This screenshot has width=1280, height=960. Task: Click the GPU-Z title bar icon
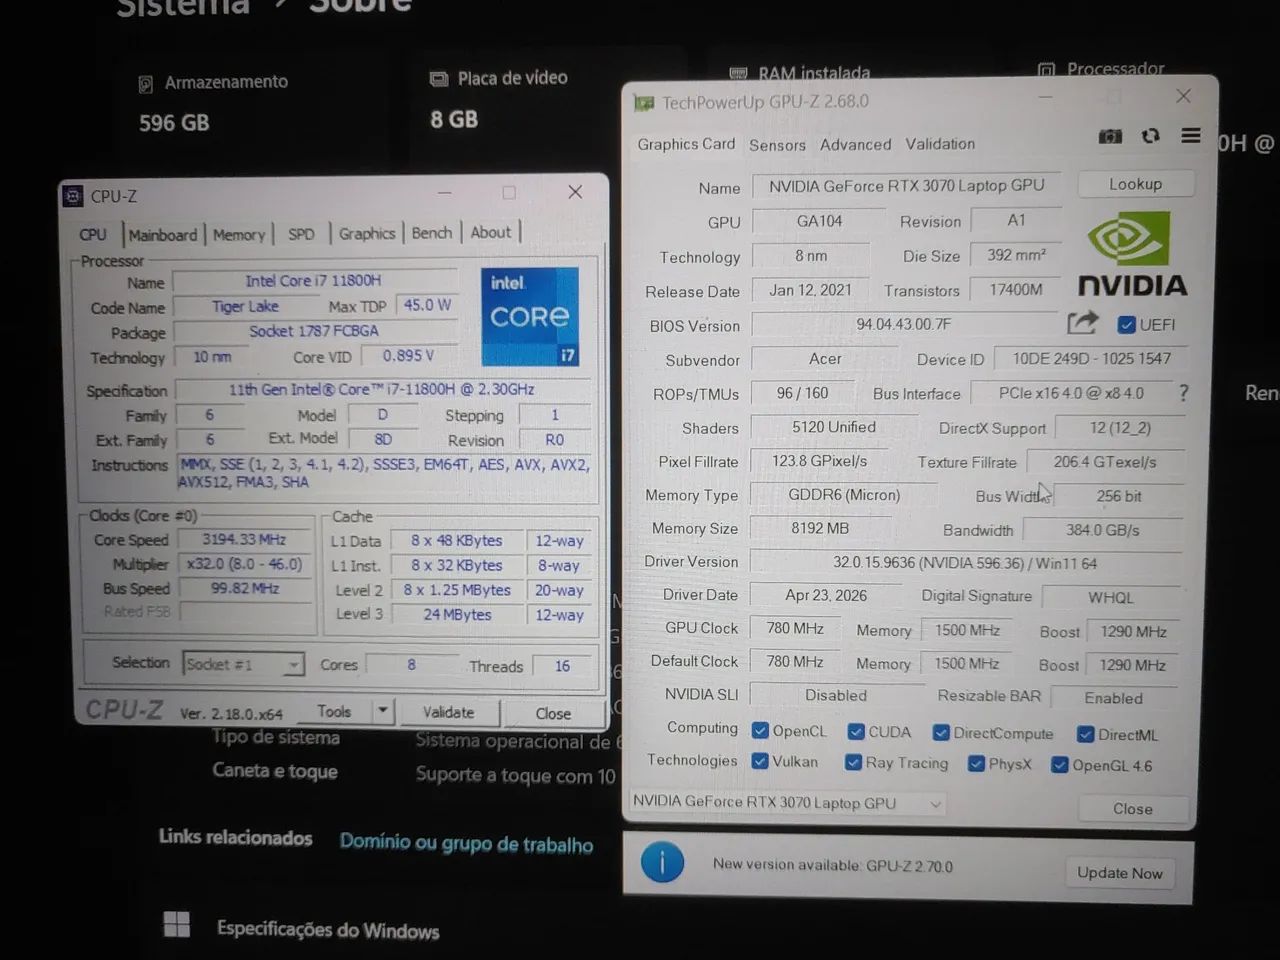[643, 102]
